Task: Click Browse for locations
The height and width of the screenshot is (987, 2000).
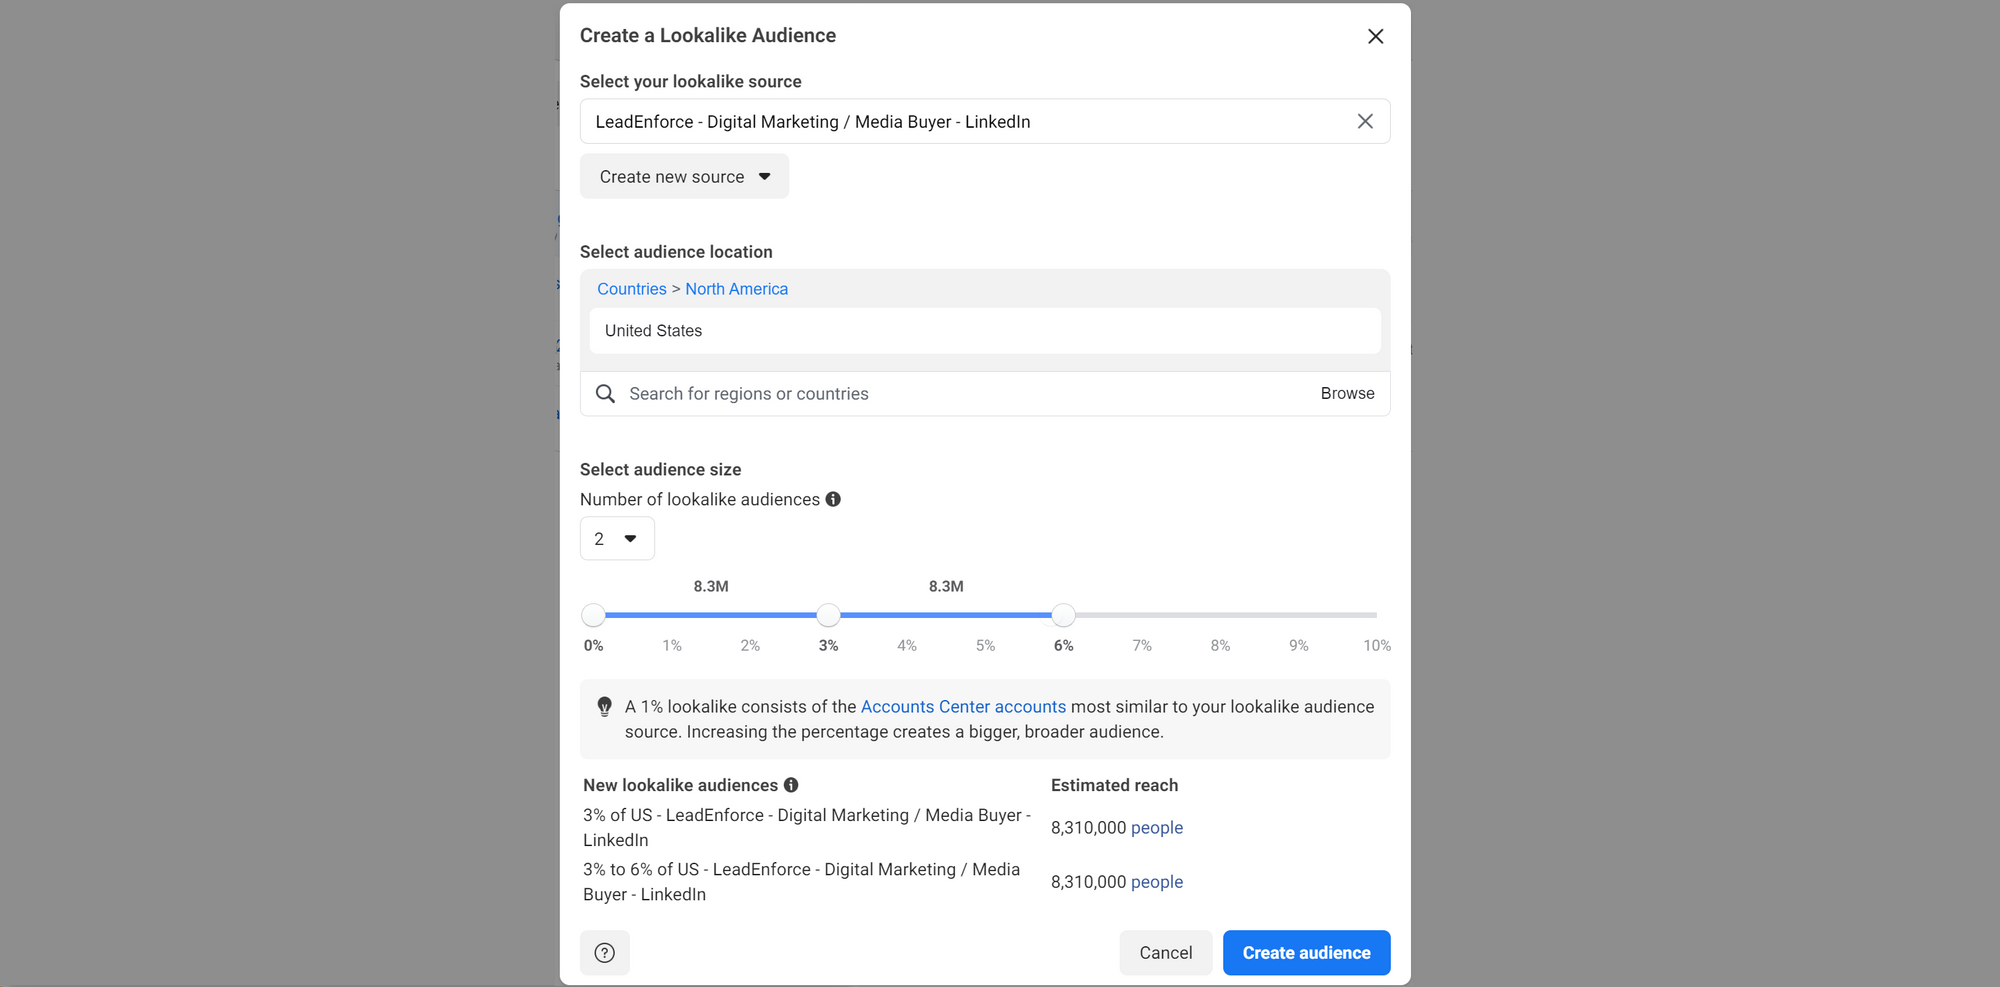Action: [x=1347, y=394]
